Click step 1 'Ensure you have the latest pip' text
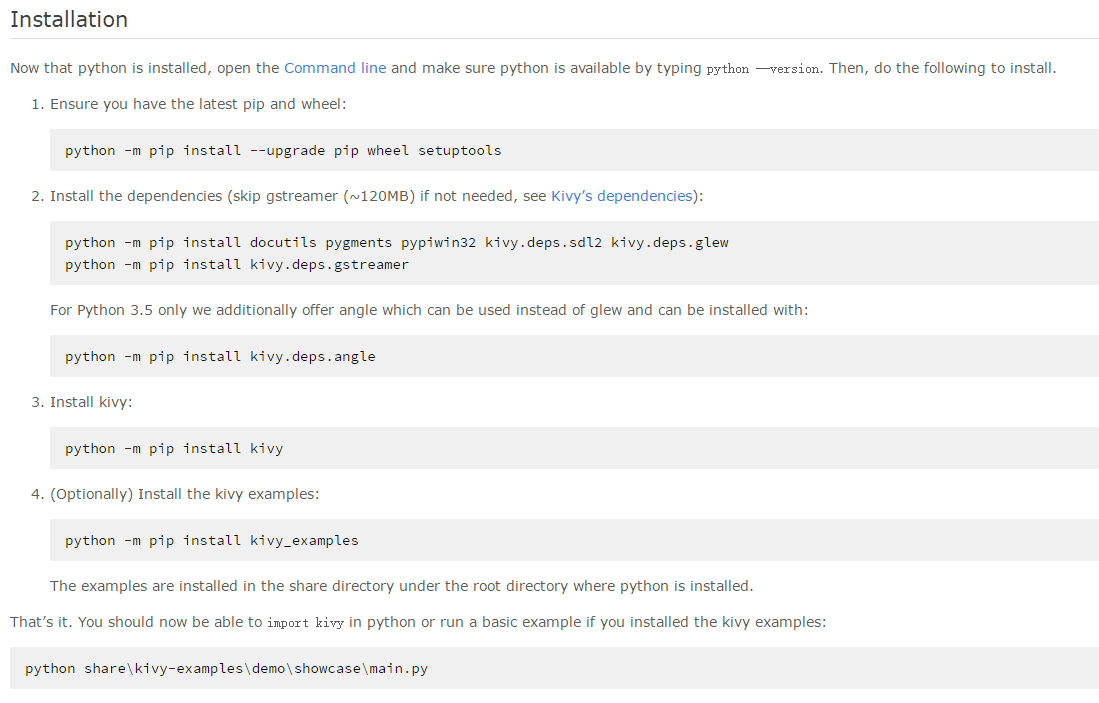The height and width of the screenshot is (703, 1099). pyautogui.click(x=198, y=104)
